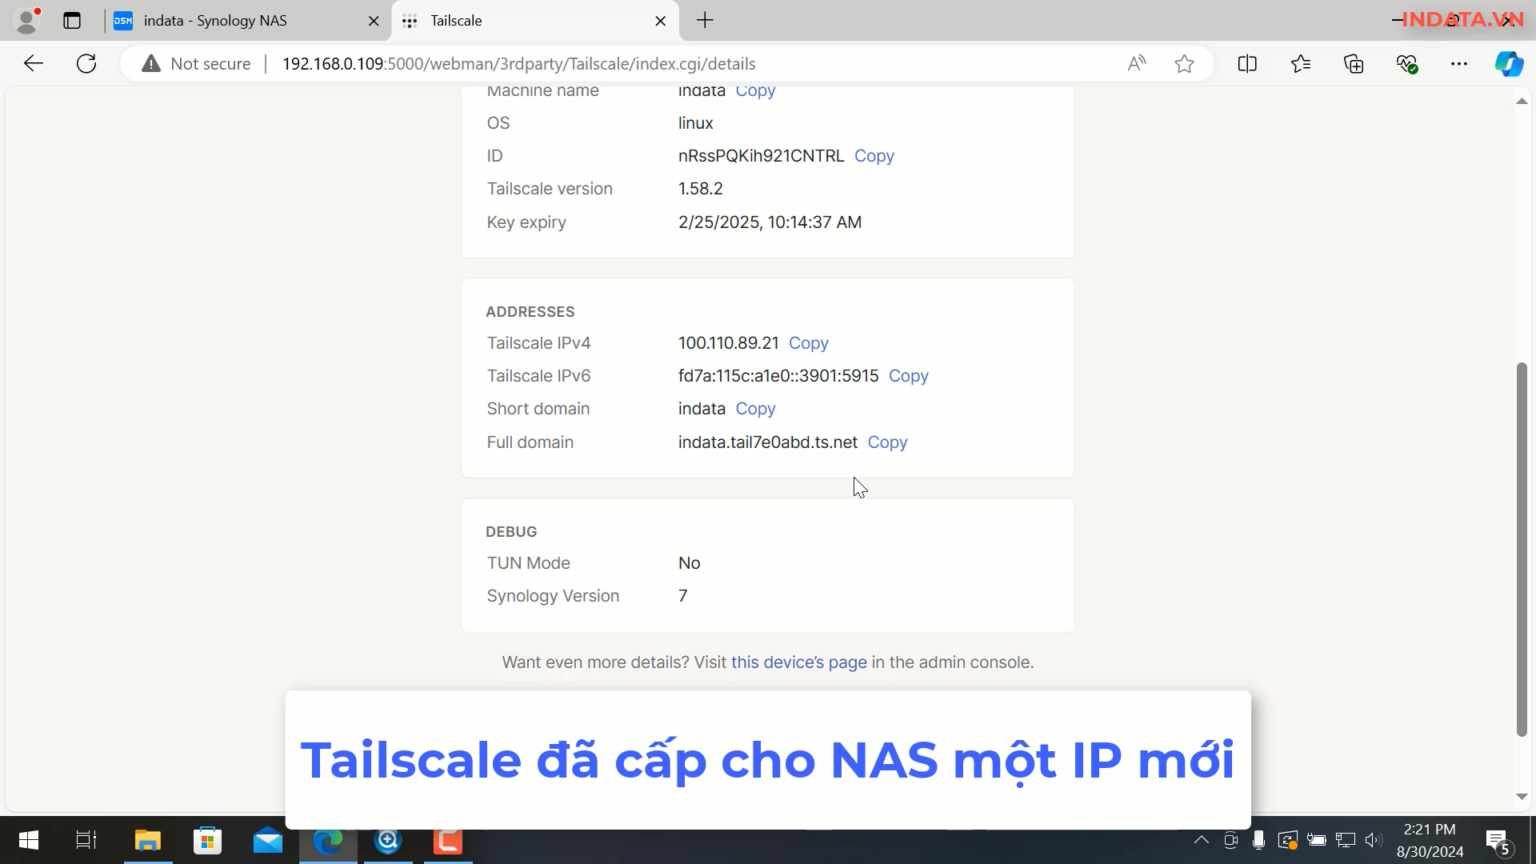The image size is (1536, 864).
Task: Open the Settings and more menu
Action: (1458, 63)
